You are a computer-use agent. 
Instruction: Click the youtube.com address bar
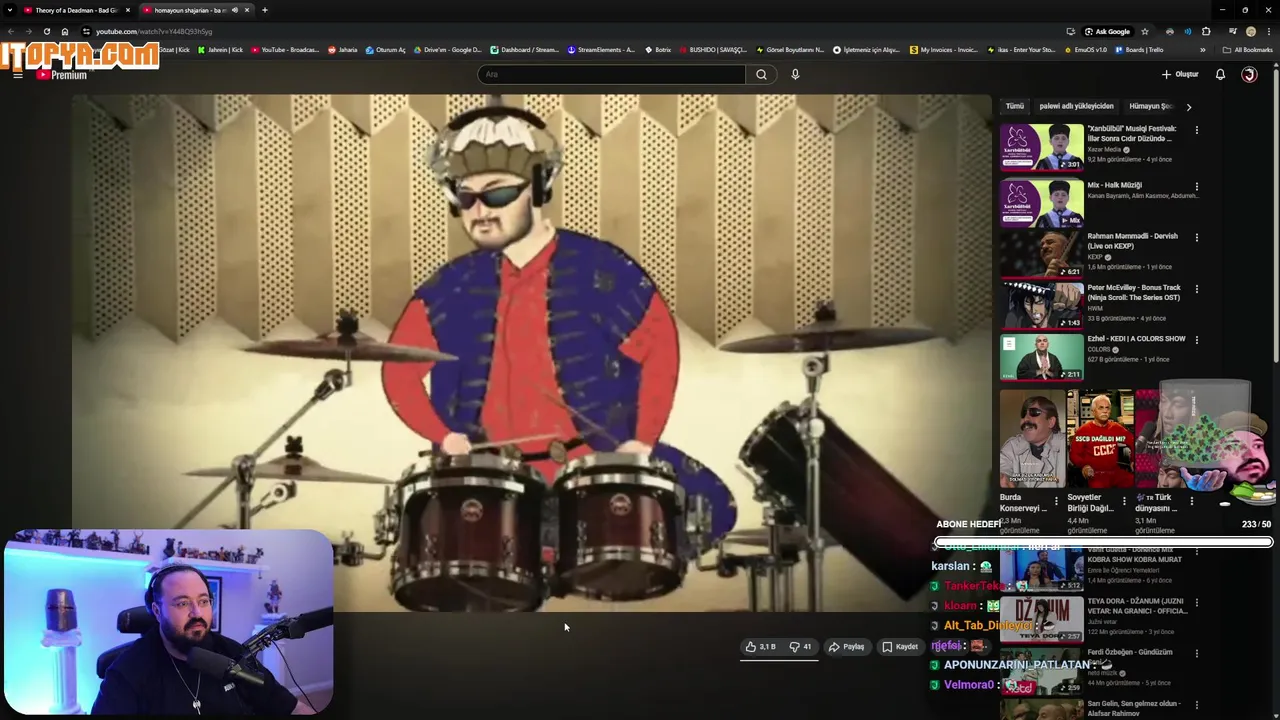tap(570, 31)
